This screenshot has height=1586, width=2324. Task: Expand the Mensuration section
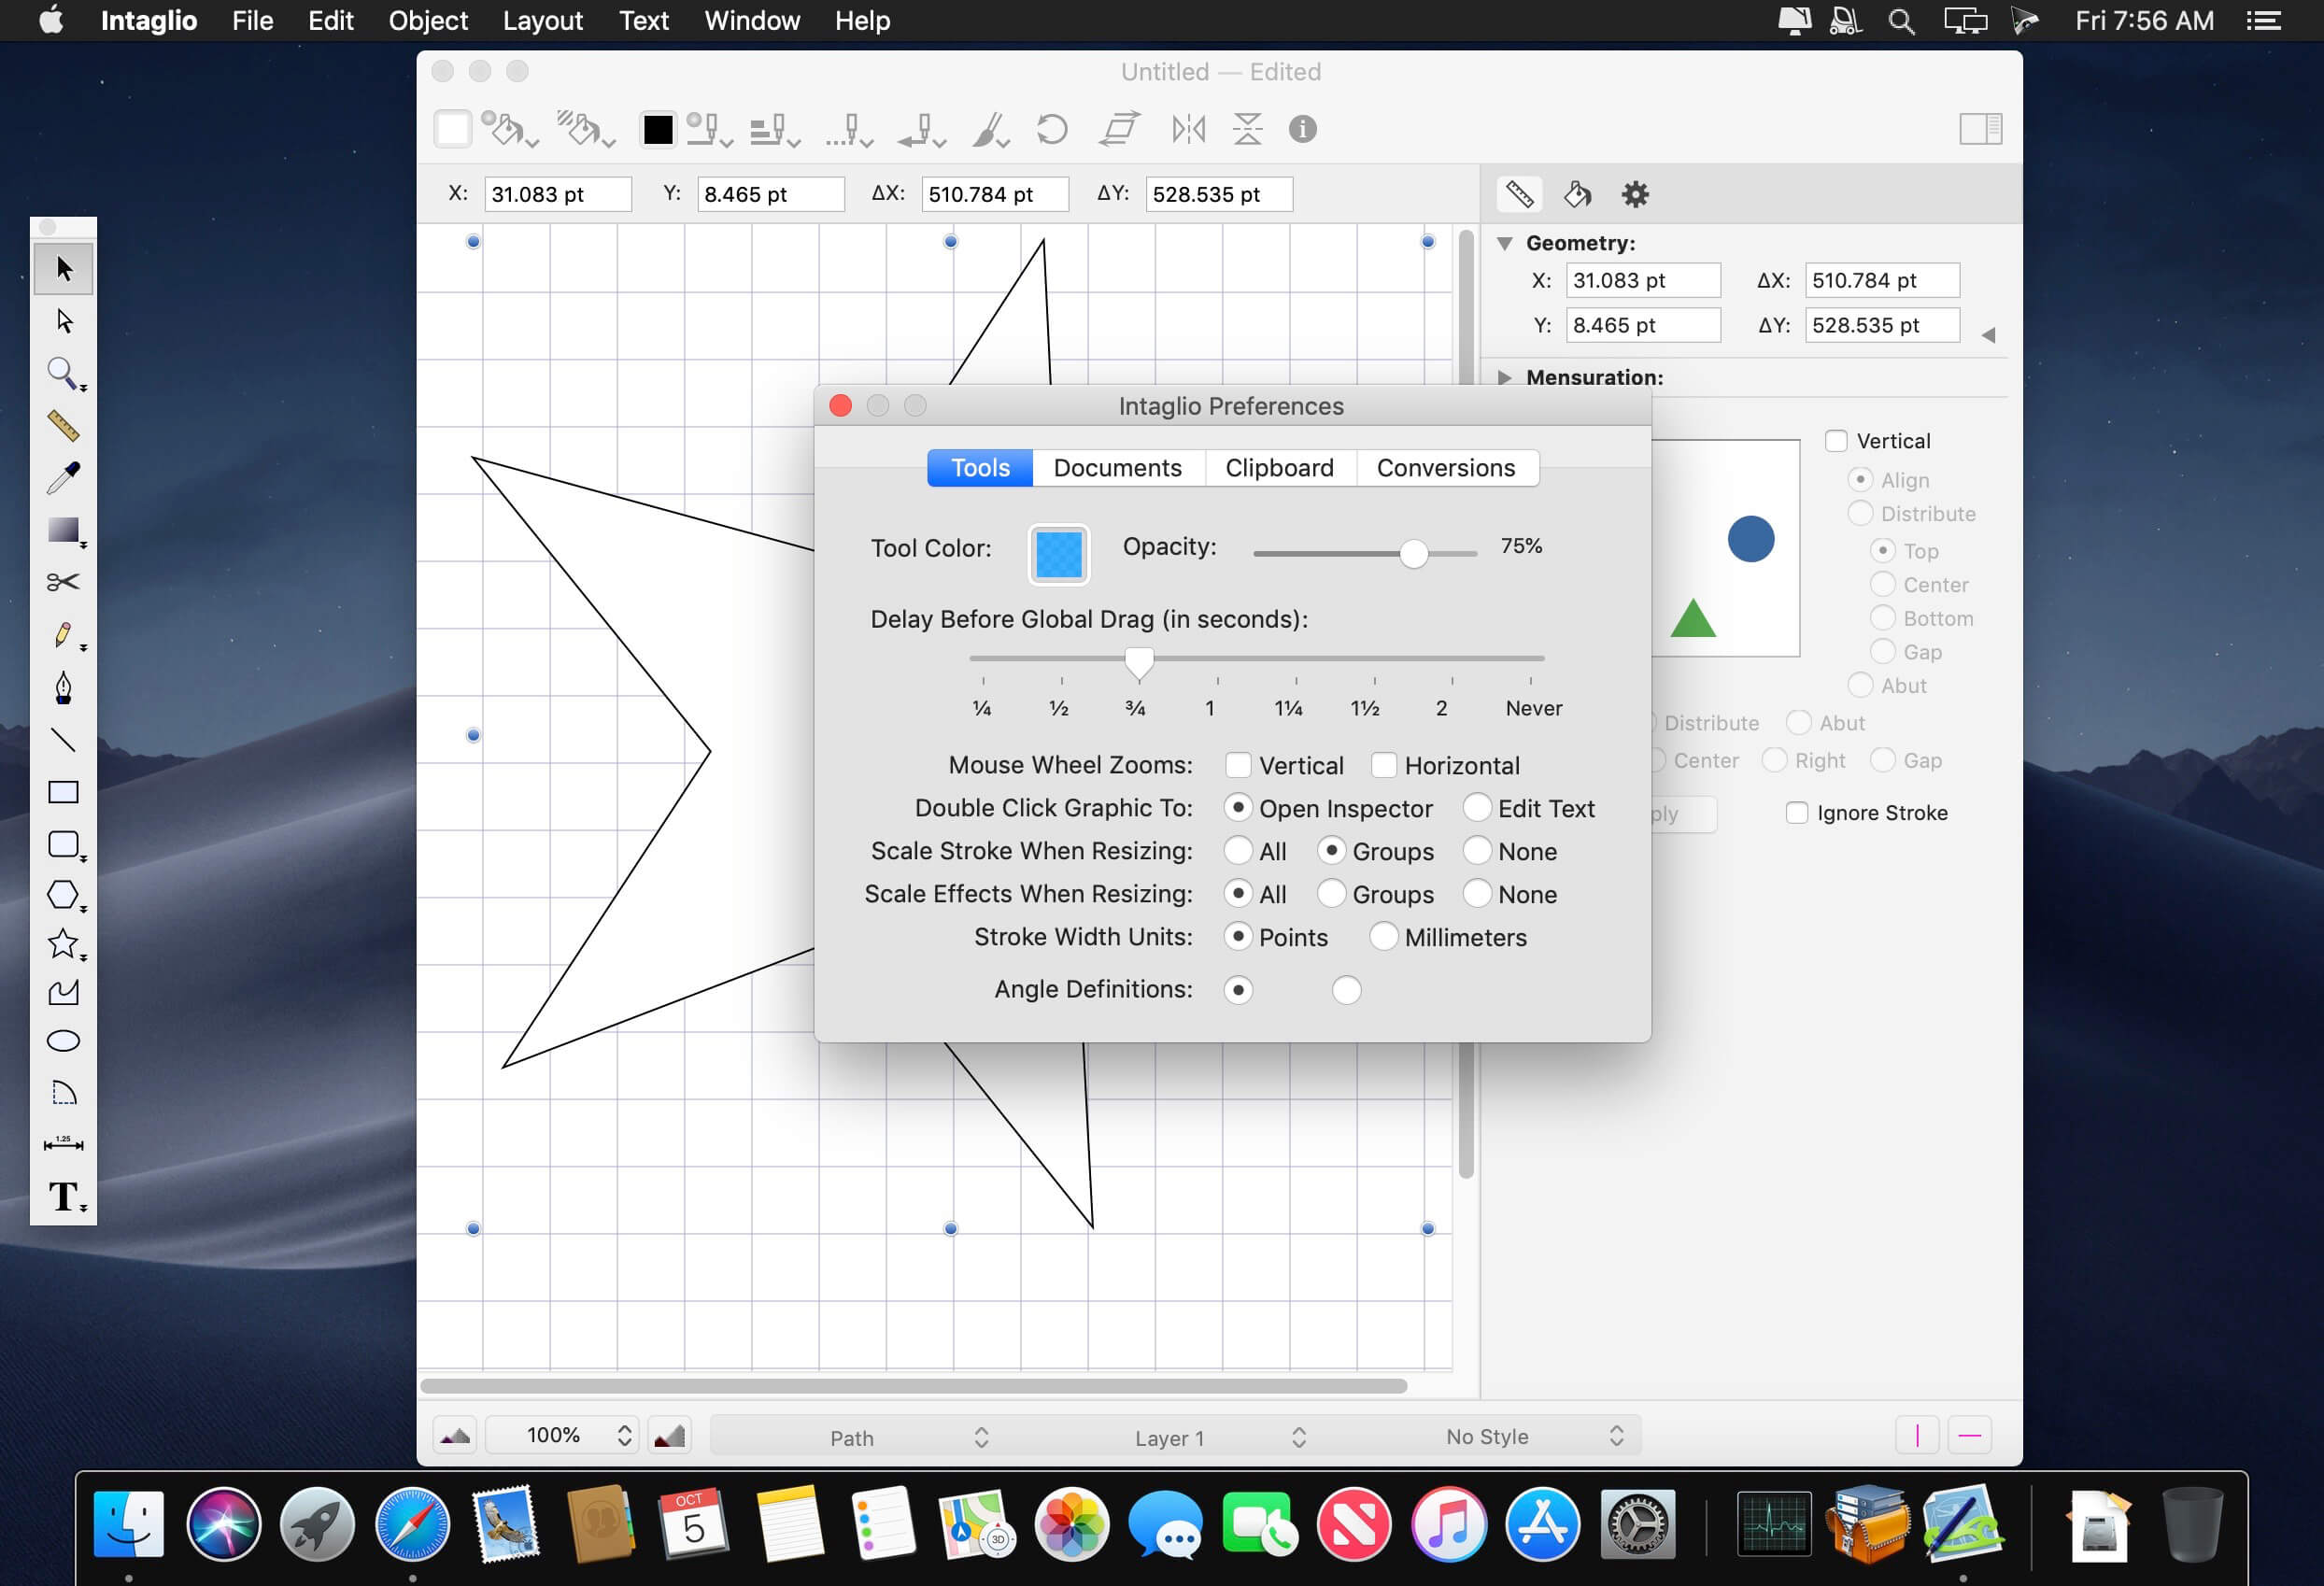1504,377
